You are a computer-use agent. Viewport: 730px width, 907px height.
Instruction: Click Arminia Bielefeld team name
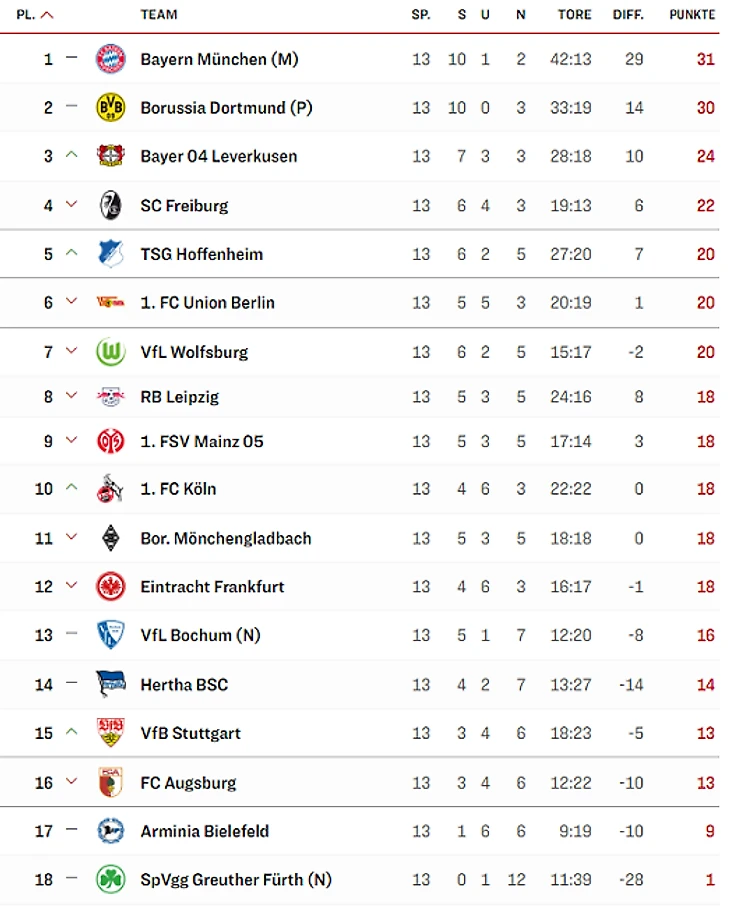point(204,831)
